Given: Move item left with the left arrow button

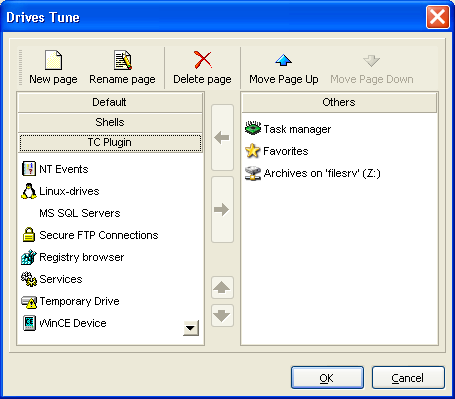Looking at the screenshot, I should tap(222, 137).
